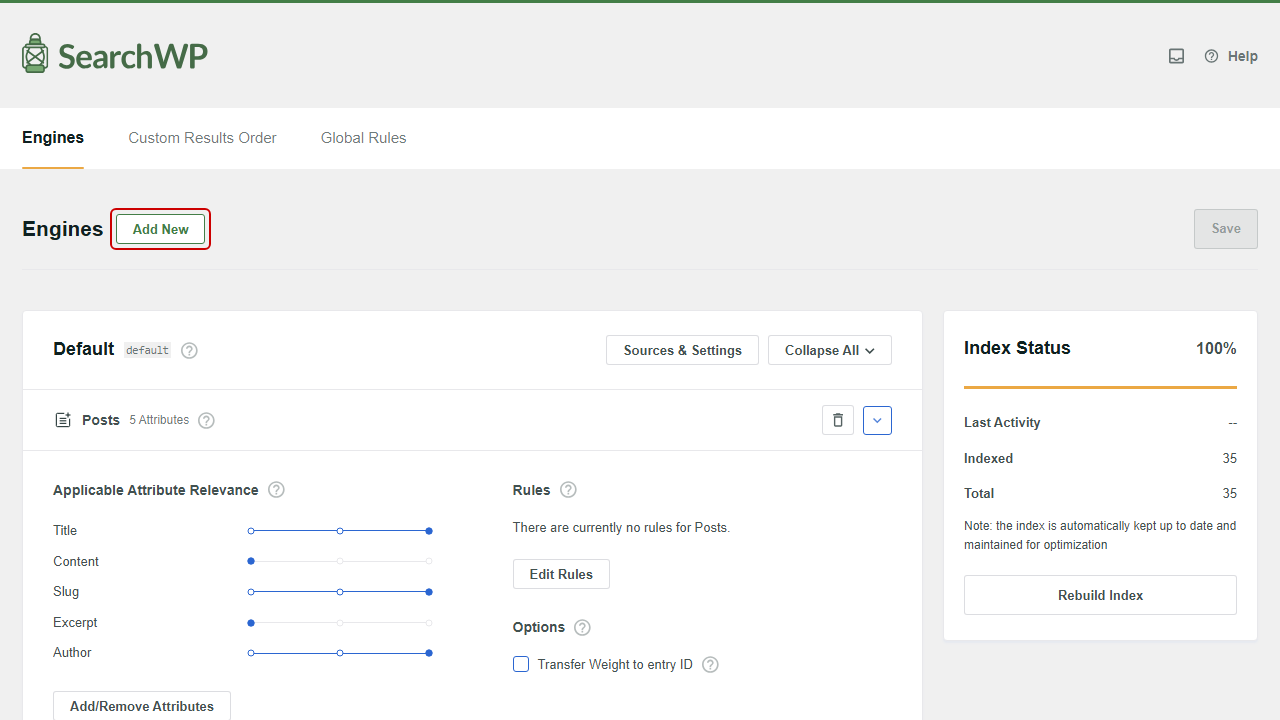Open the Collapse All dropdown
The width and height of the screenshot is (1280, 720).
830,350
